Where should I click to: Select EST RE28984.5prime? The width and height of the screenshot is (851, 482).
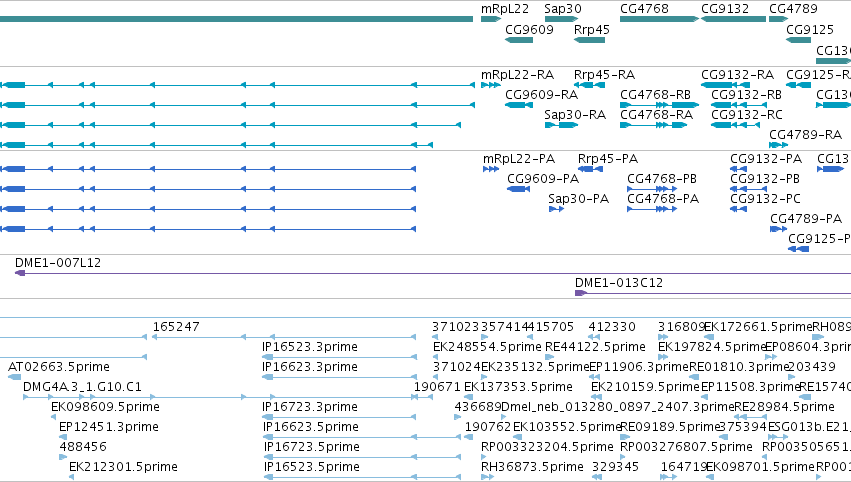(x=784, y=408)
